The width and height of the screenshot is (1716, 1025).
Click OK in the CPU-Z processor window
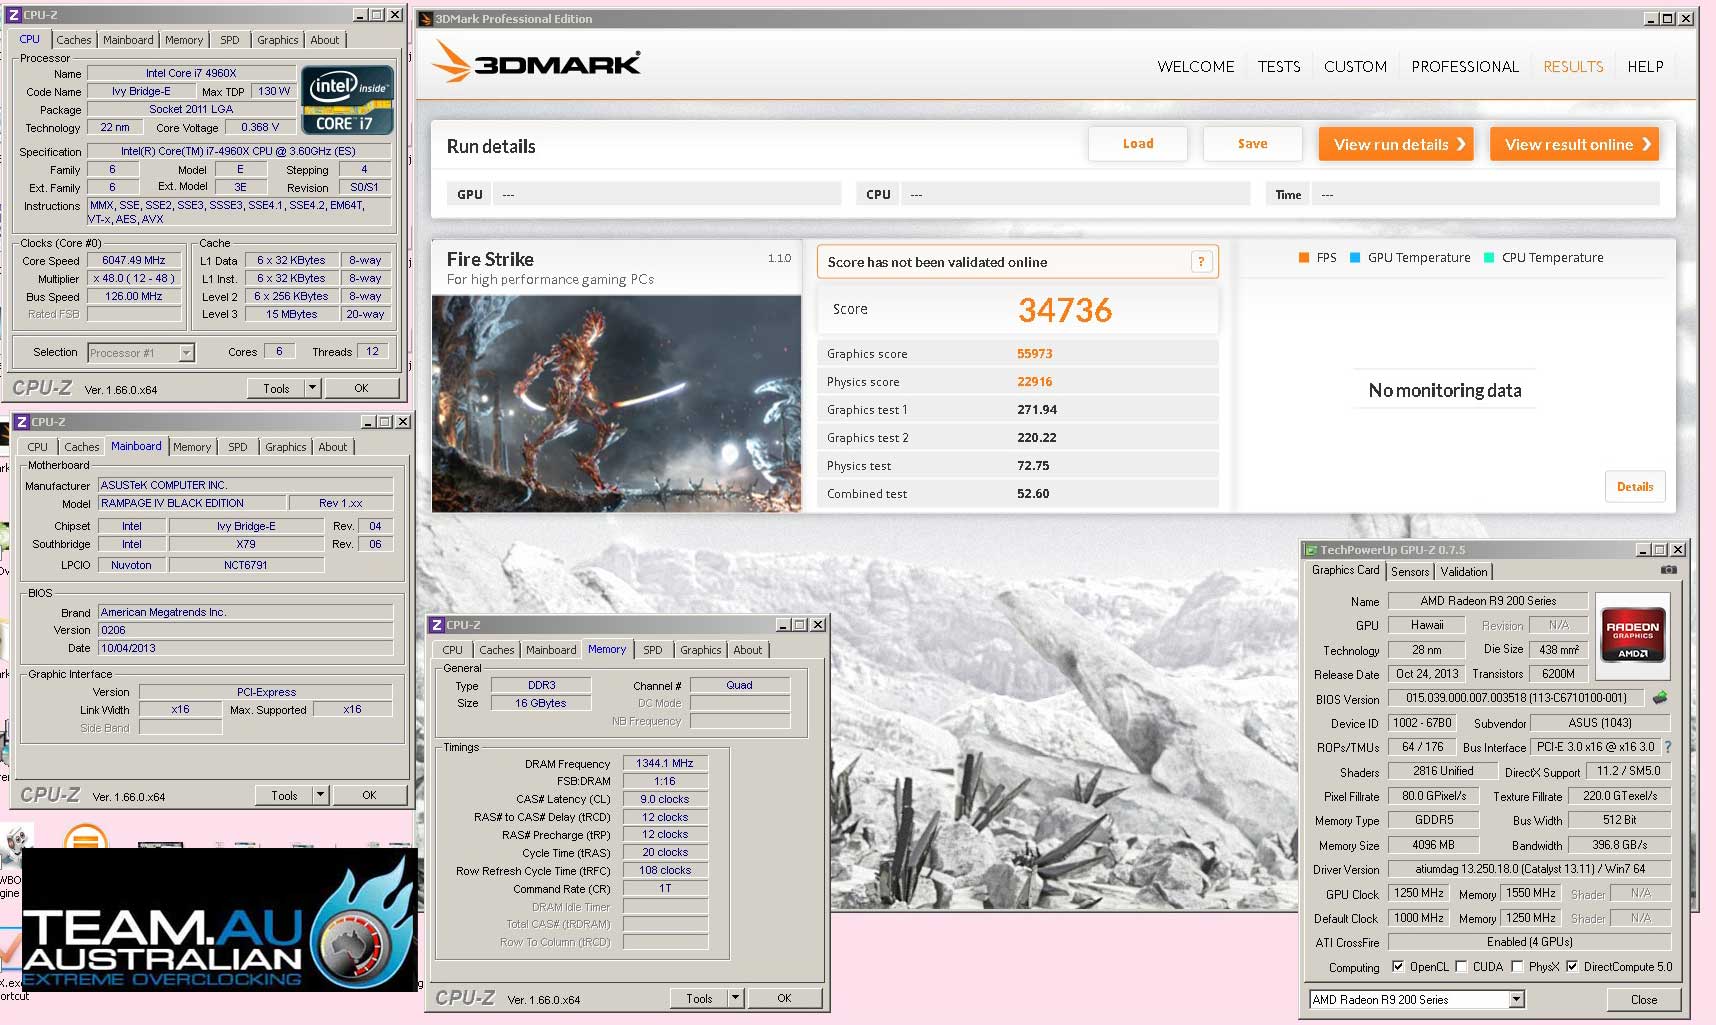[x=361, y=388]
